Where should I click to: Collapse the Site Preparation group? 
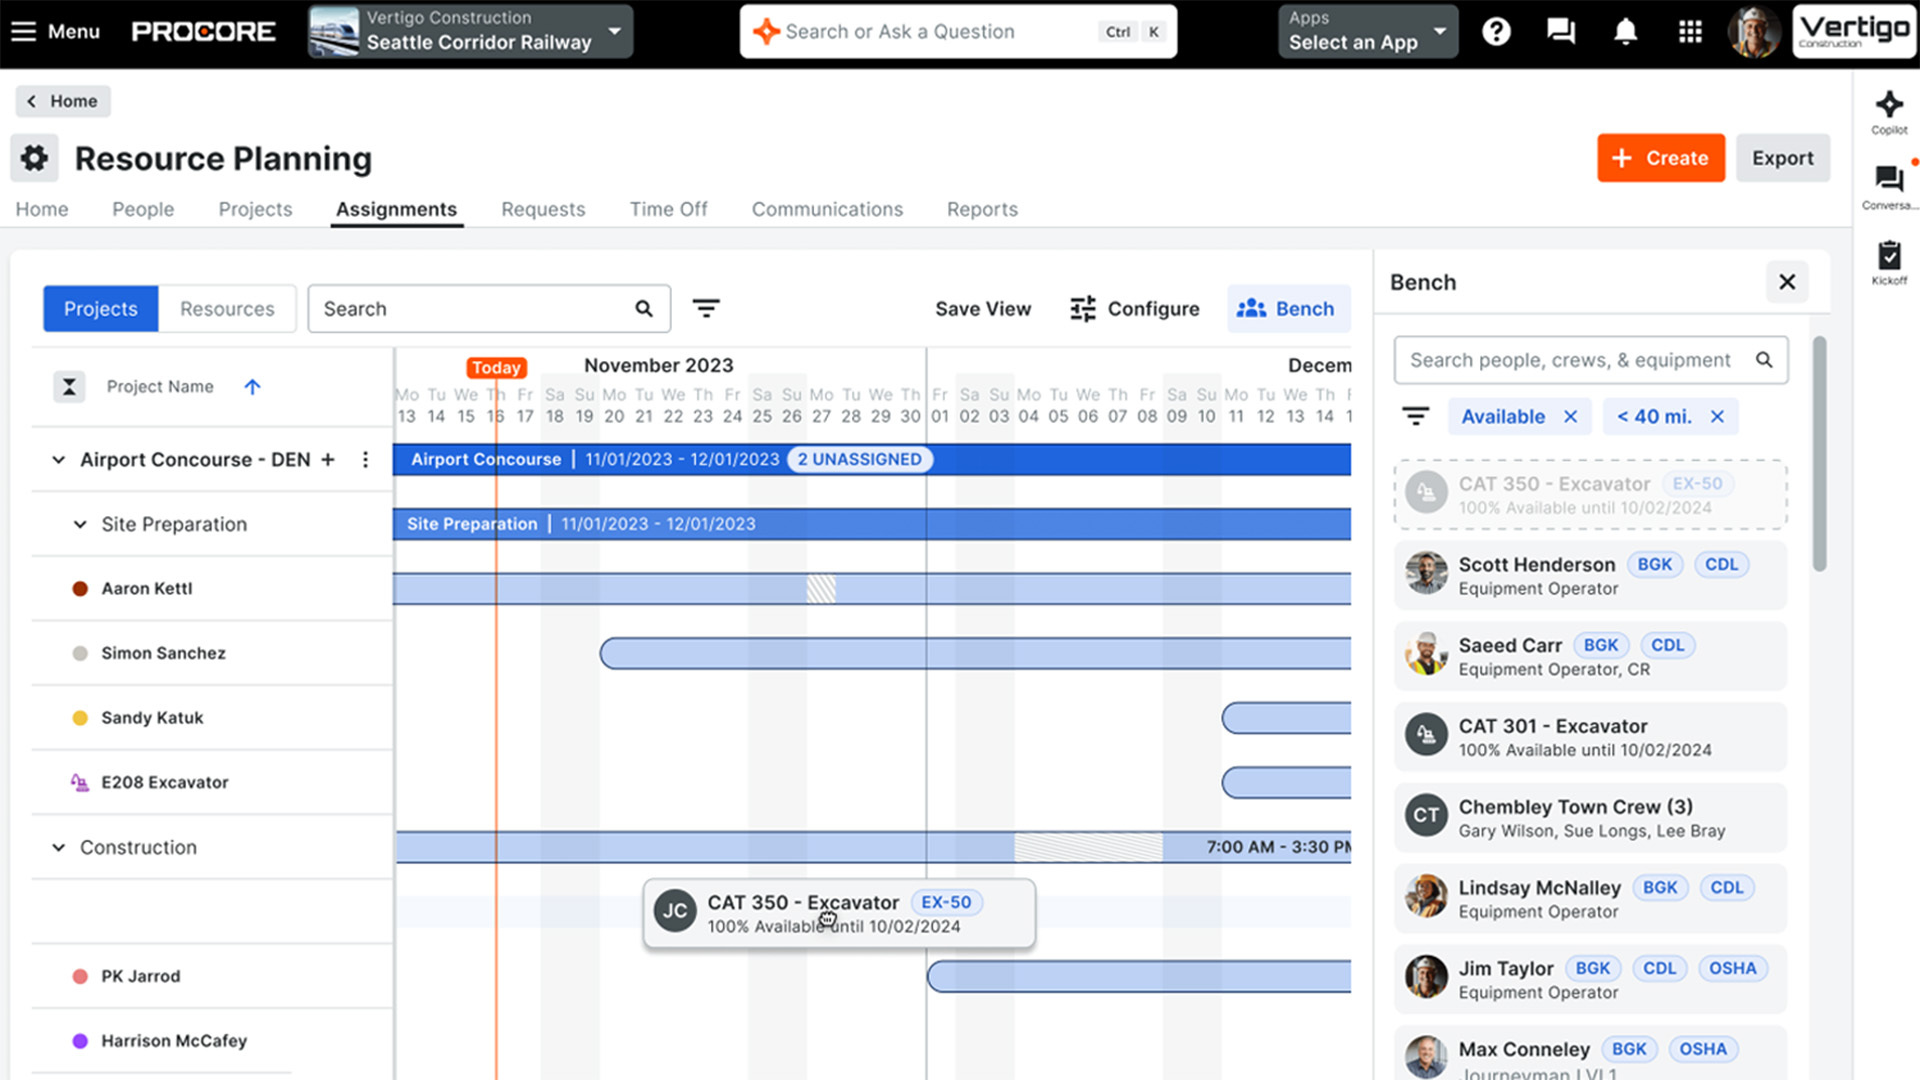[x=80, y=524]
